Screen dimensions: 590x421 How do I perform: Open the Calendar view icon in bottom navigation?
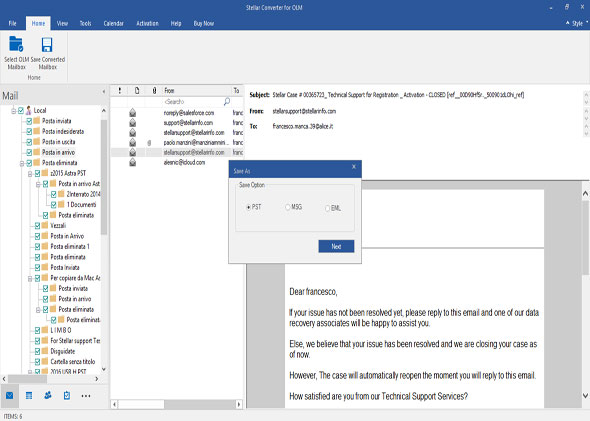coord(29,395)
